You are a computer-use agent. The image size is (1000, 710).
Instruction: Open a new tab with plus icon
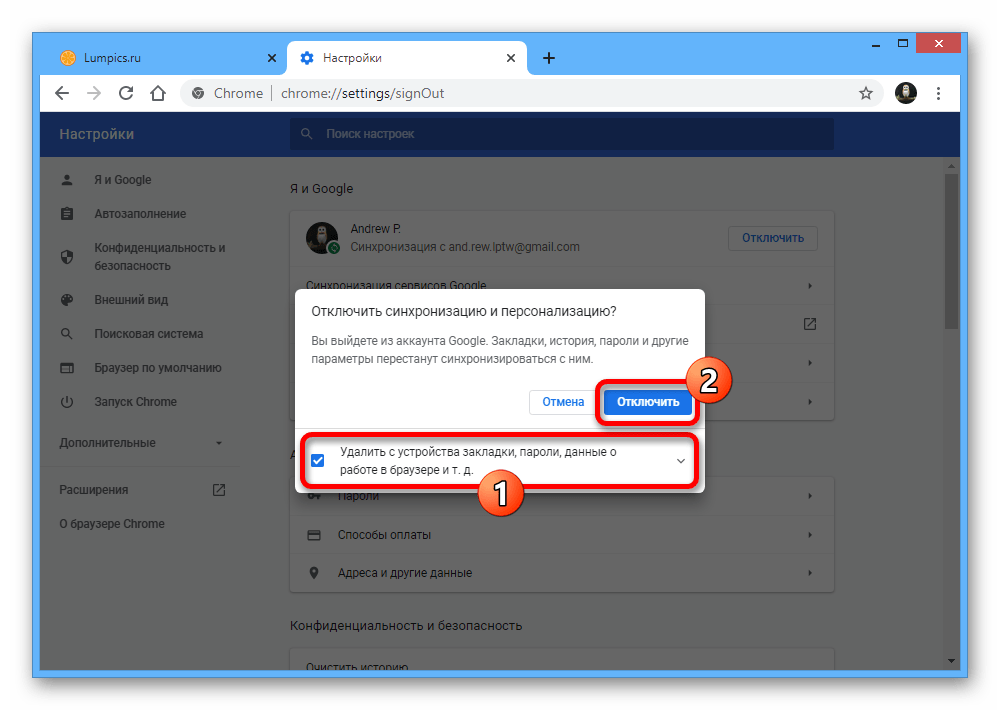click(x=548, y=58)
